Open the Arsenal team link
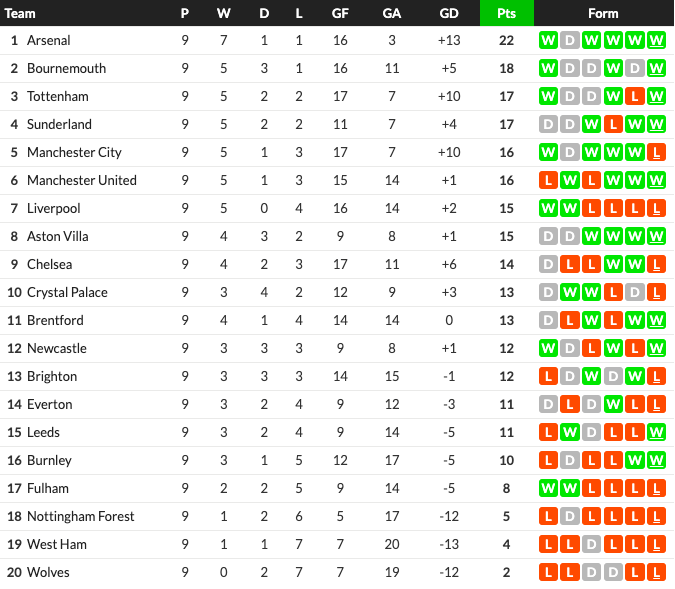 [48, 41]
